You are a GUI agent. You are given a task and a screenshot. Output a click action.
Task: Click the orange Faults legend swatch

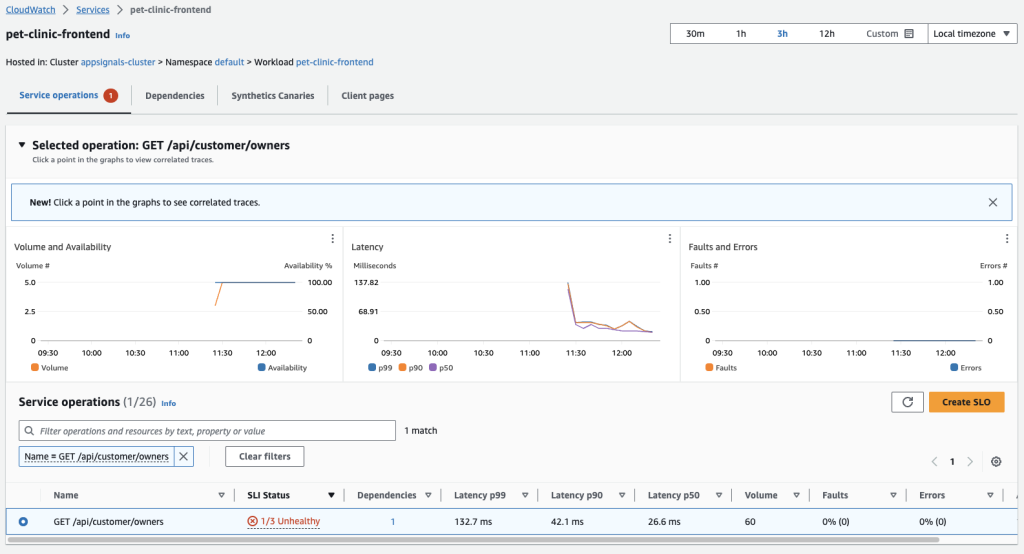click(x=709, y=367)
